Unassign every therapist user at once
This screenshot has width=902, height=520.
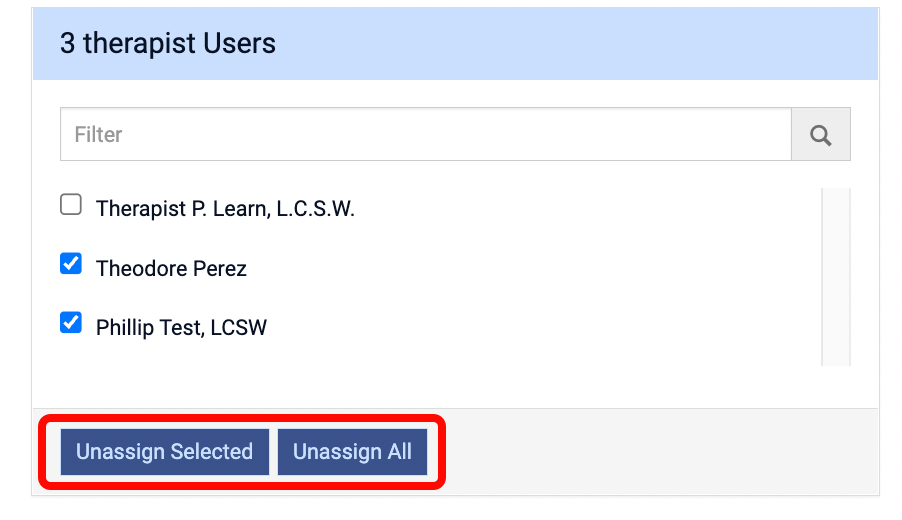point(352,452)
